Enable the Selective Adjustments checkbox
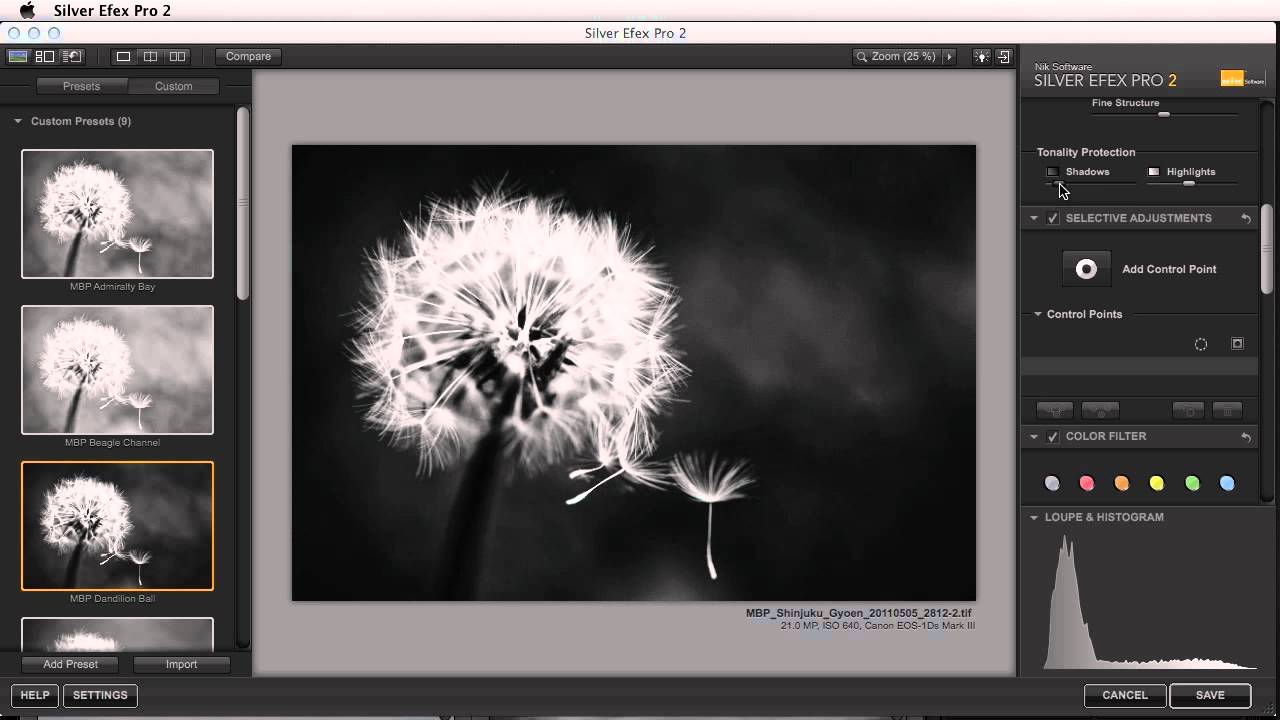This screenshot has width=1280, height=720. [x=1053, y=218]
